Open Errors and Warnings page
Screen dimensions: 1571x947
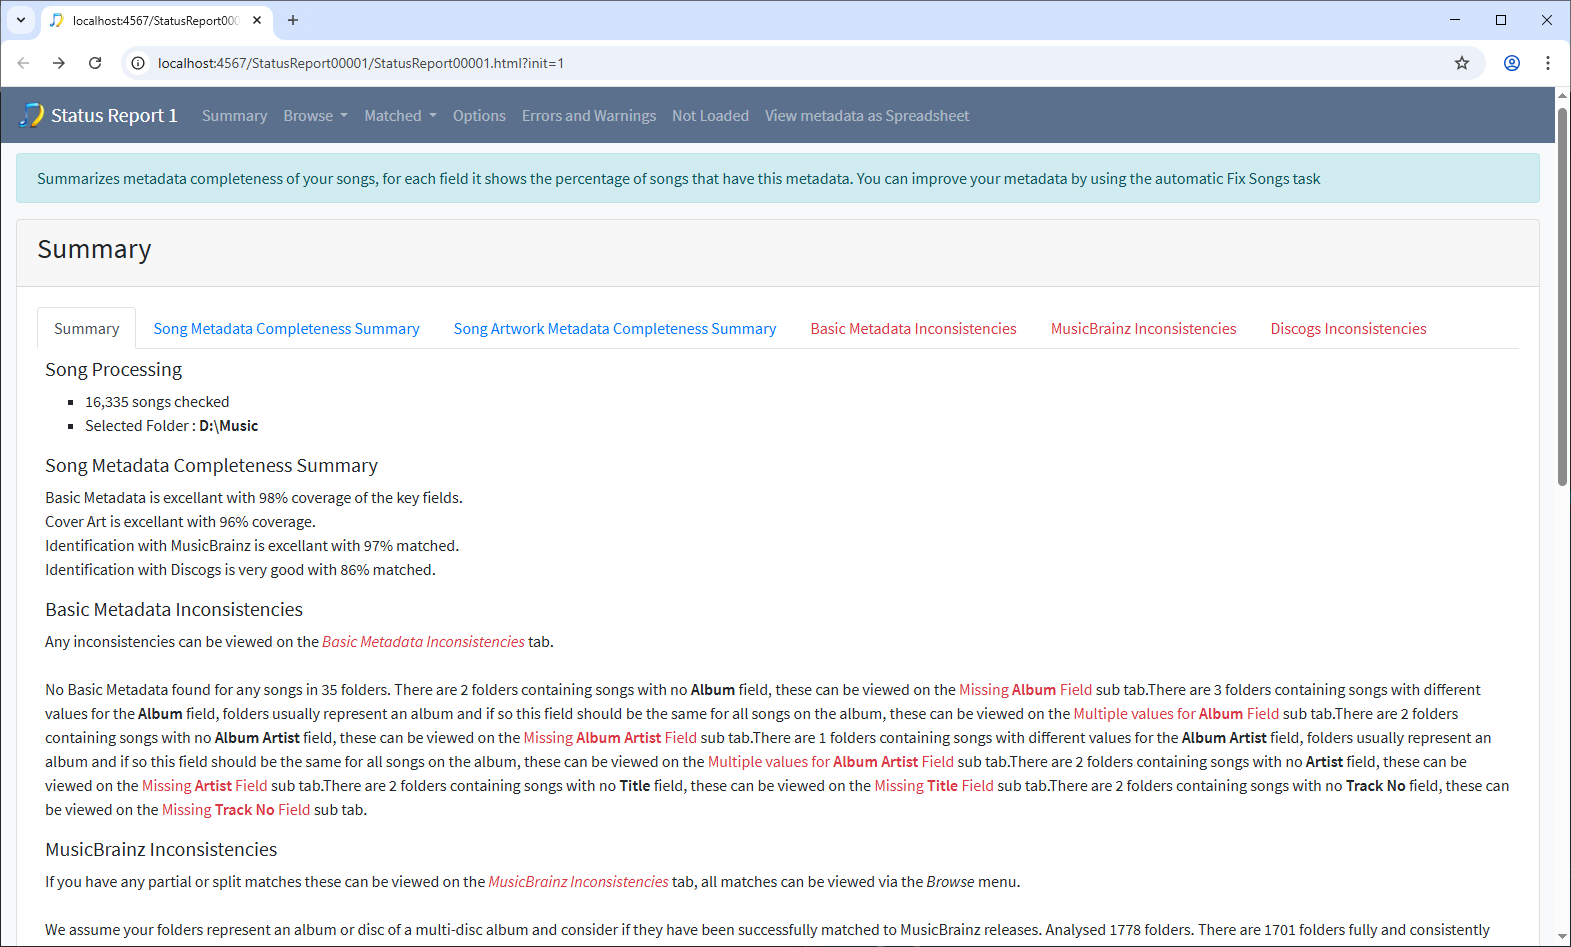coord(589,116)
